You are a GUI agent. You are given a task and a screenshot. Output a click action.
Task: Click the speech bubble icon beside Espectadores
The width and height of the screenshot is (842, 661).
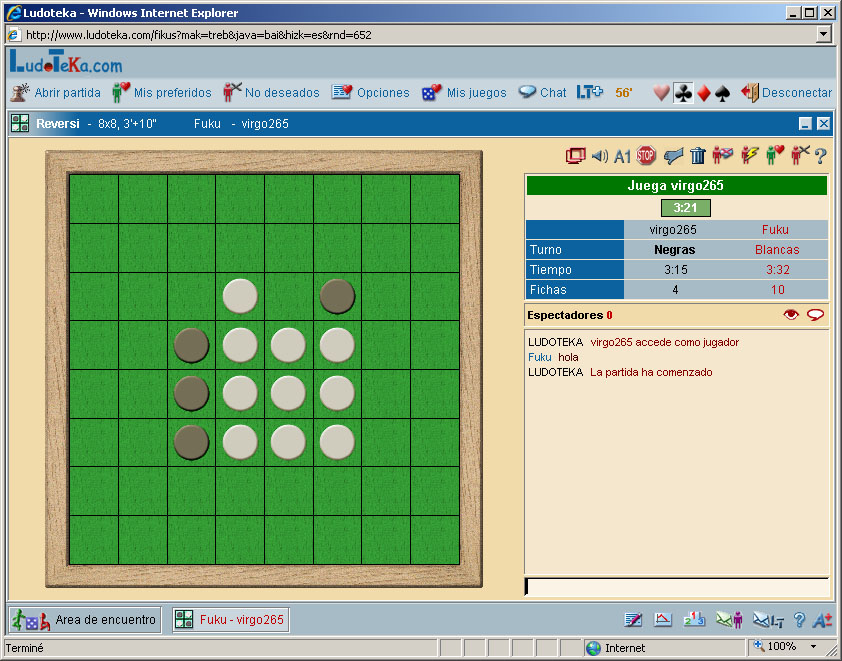tap(815, 315)
